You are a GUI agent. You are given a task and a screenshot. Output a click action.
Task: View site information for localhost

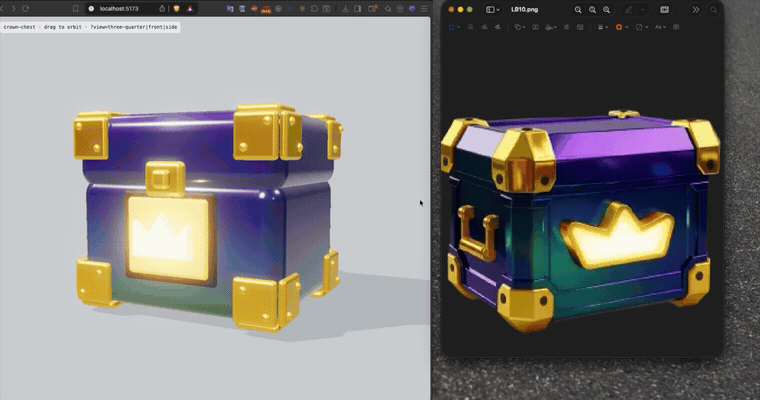point(91,9)
